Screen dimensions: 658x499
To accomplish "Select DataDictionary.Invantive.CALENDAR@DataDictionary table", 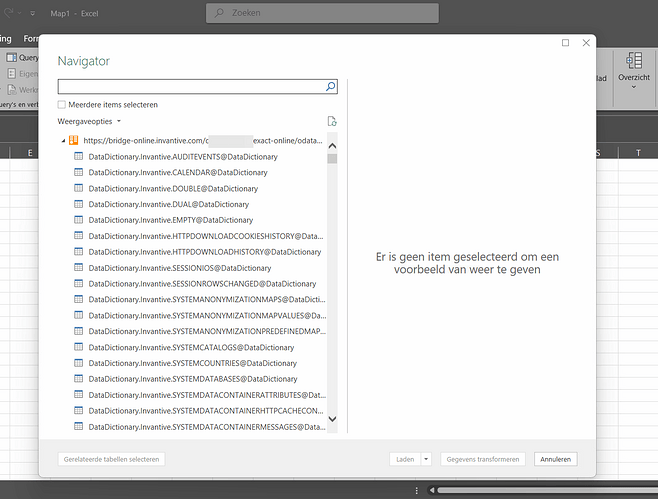I will pos(178,172).
